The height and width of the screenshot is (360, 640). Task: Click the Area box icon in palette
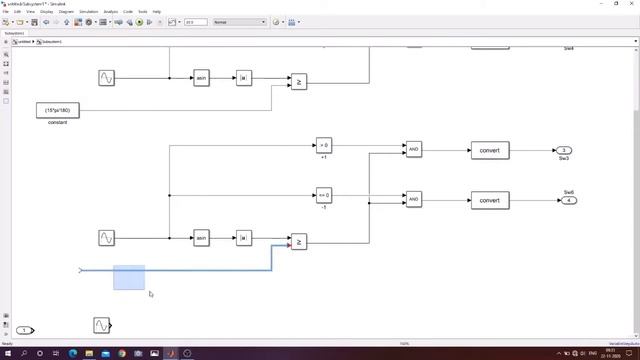coord(6,101)
